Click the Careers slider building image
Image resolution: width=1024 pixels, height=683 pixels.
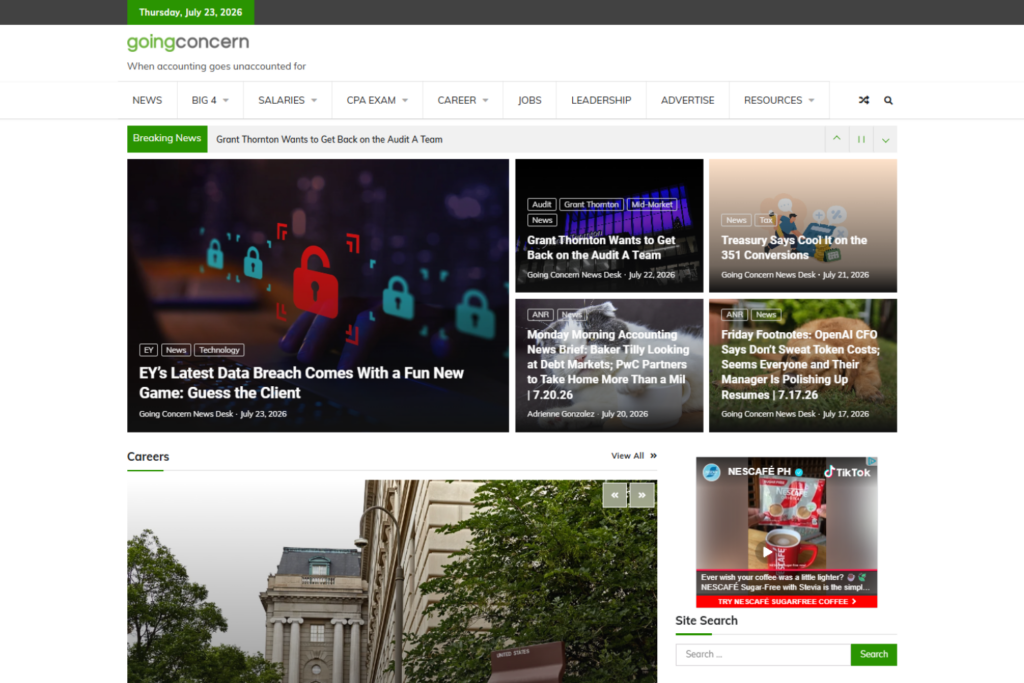click(x=392, y=581)
